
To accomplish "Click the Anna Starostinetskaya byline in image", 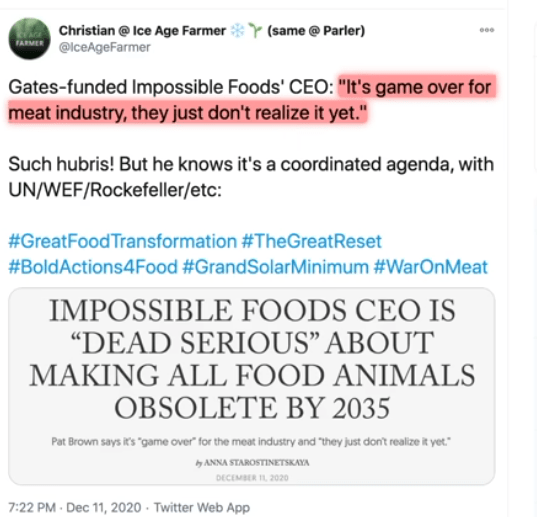I will tap(252, 463).
